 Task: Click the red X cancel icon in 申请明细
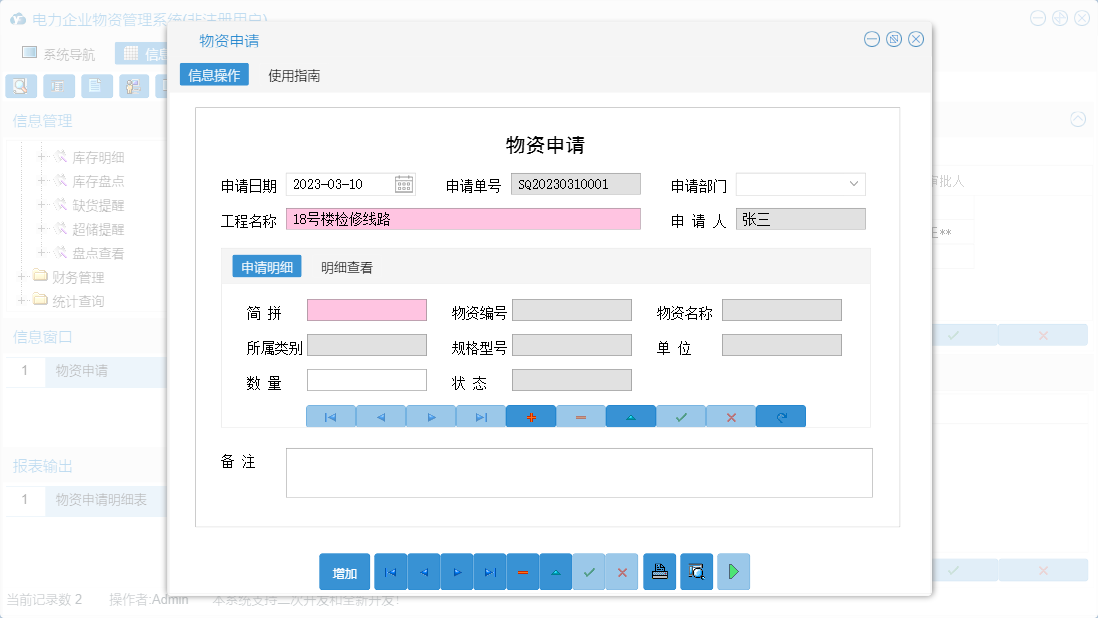coord(731,416)
